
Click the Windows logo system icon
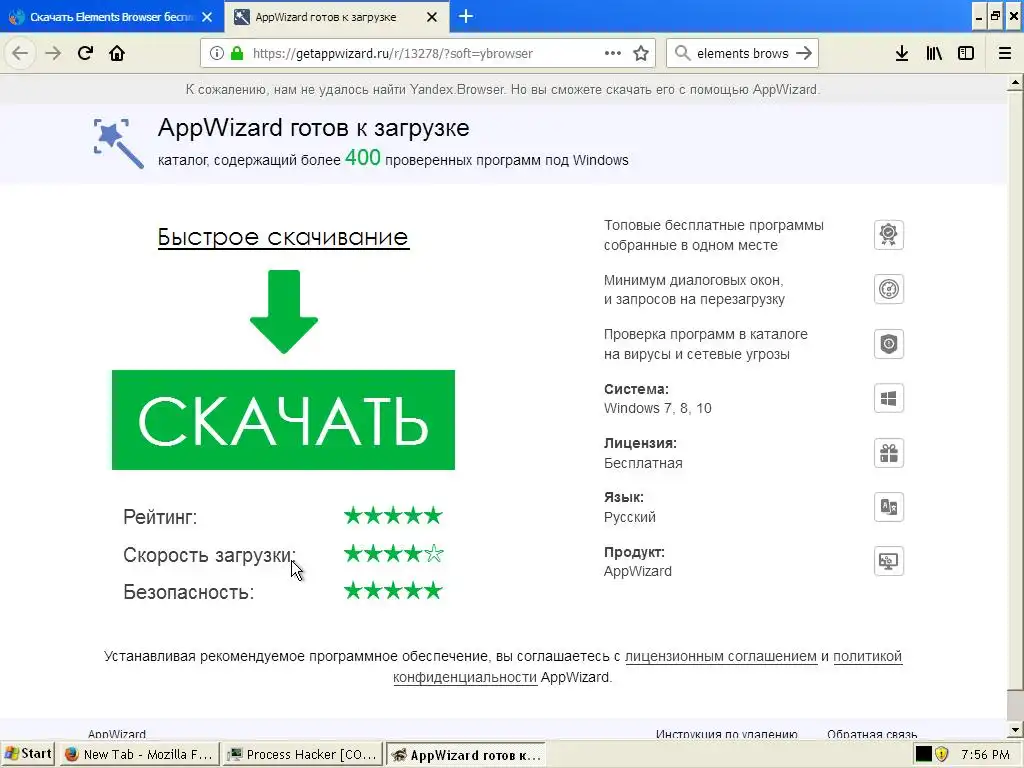pos(888,398)
